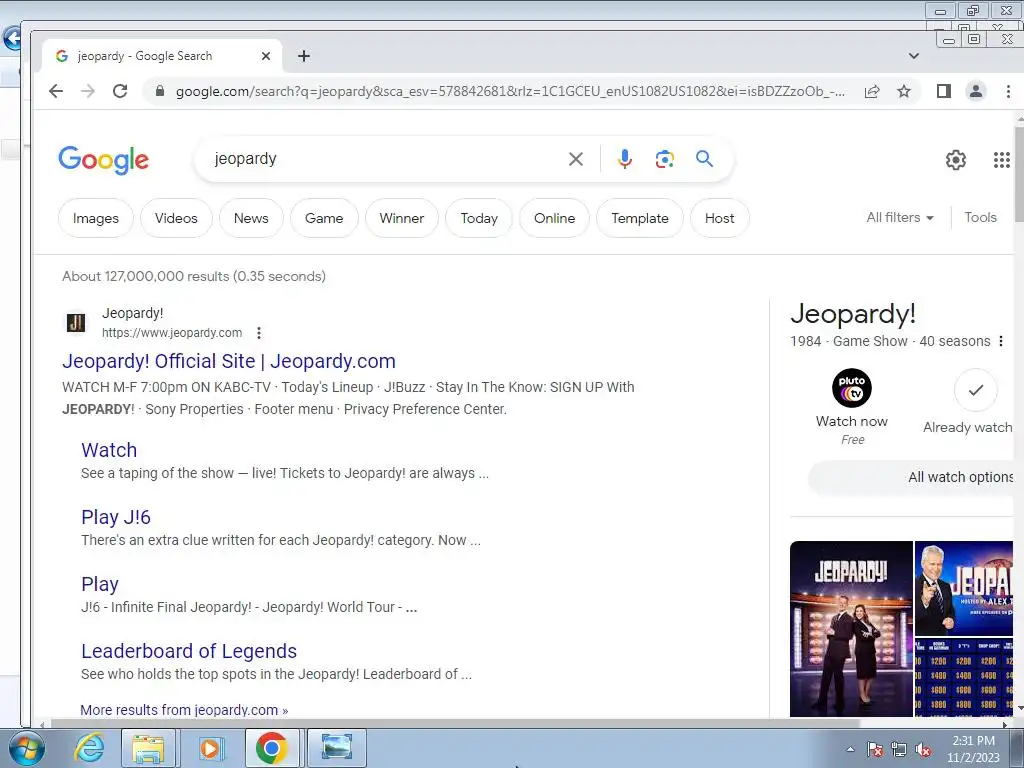Screen dimensions: 1024x768
Task: Close the jeopardy - Google Search tab
Action: [266, 56]
